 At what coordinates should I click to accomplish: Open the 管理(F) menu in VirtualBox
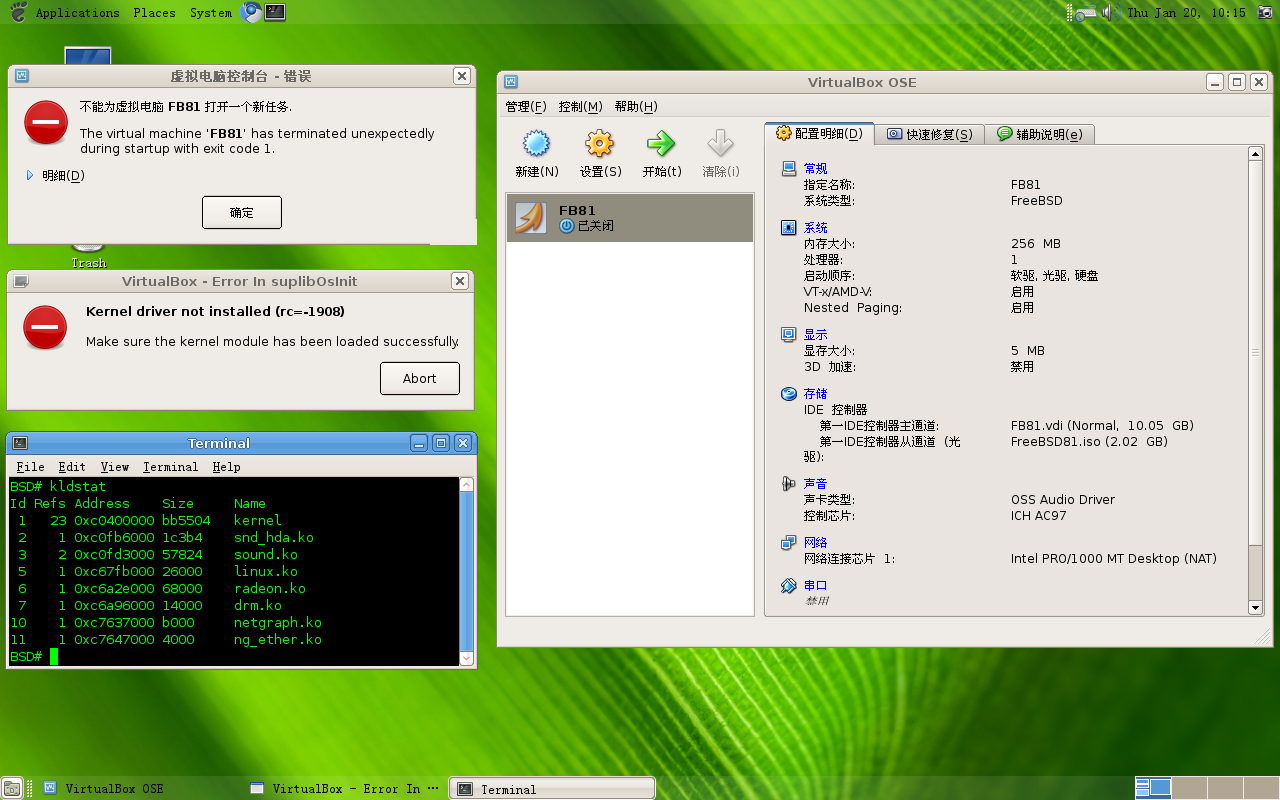(526, 107)
